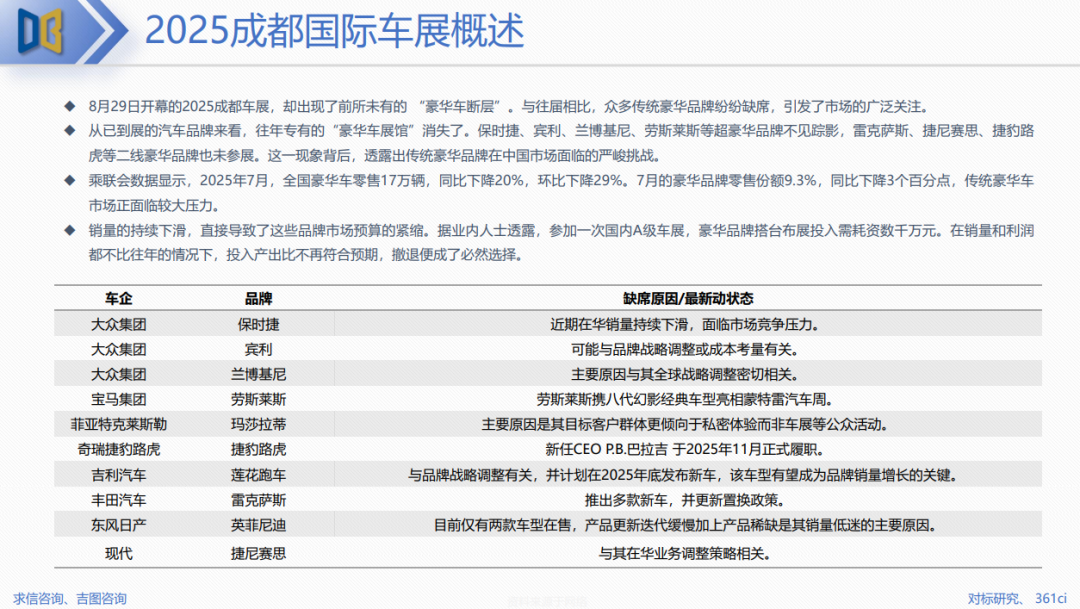Select the 莲花跑车 reason about 2025年底发布新车
The image size is (1080, 609).
click(685, 475)
